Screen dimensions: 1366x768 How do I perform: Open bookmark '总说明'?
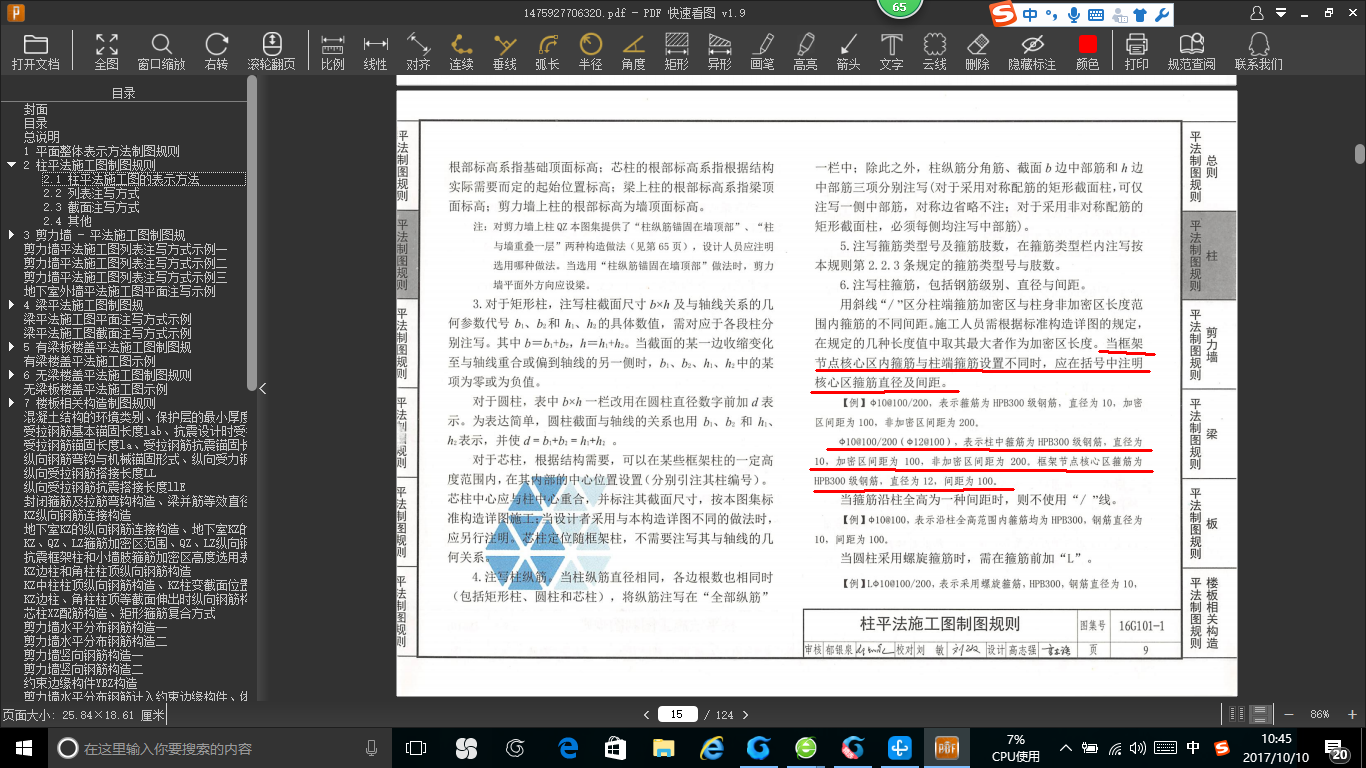pos(42,137)
